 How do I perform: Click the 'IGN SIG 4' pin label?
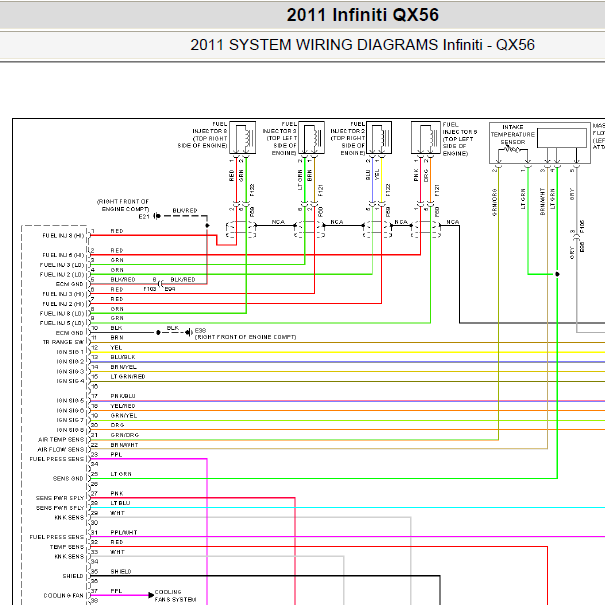(x=70, y=381)
